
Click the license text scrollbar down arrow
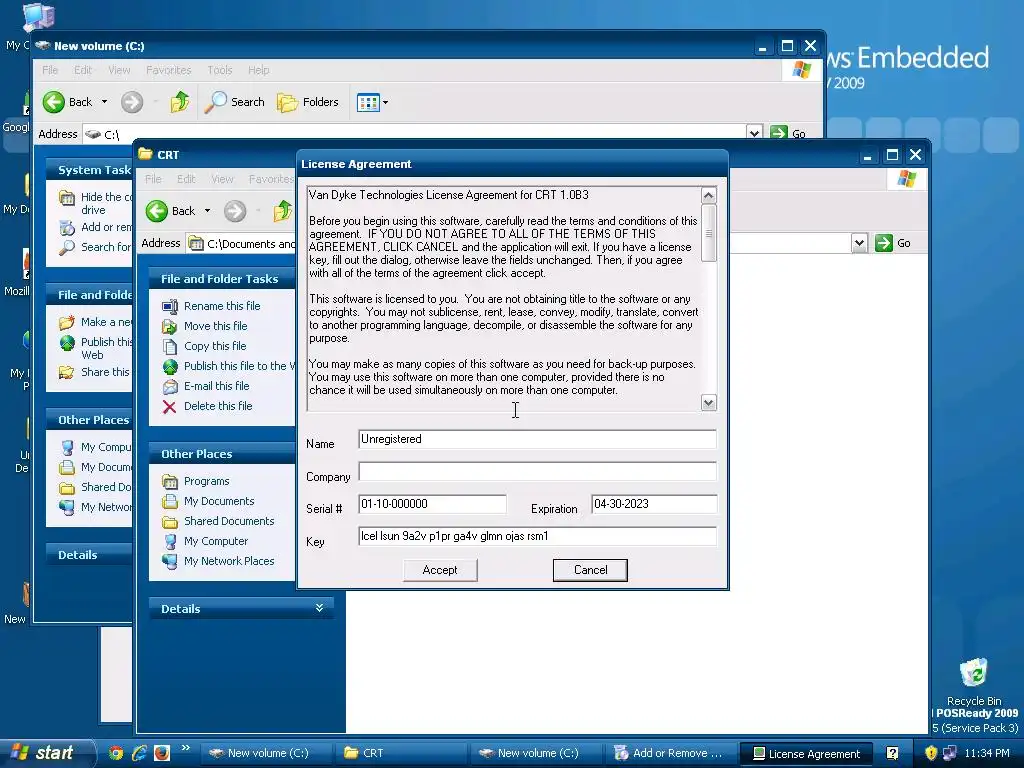pyautogui.click(x=709, y=402)
